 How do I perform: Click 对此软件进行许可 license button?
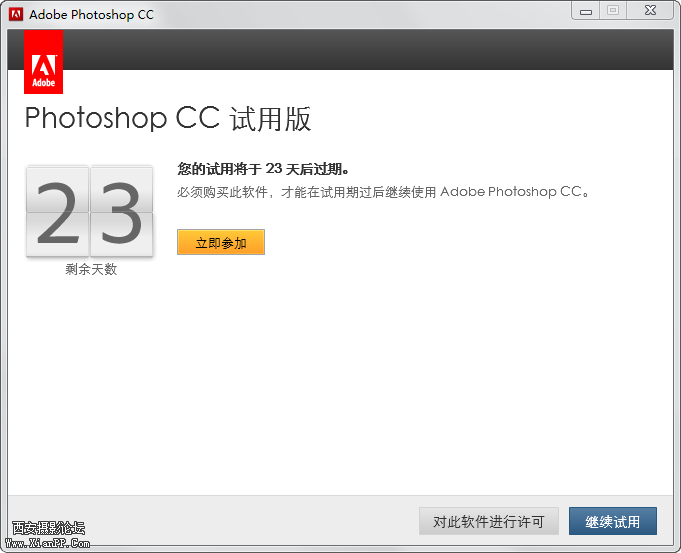click(x=489, y=521)
